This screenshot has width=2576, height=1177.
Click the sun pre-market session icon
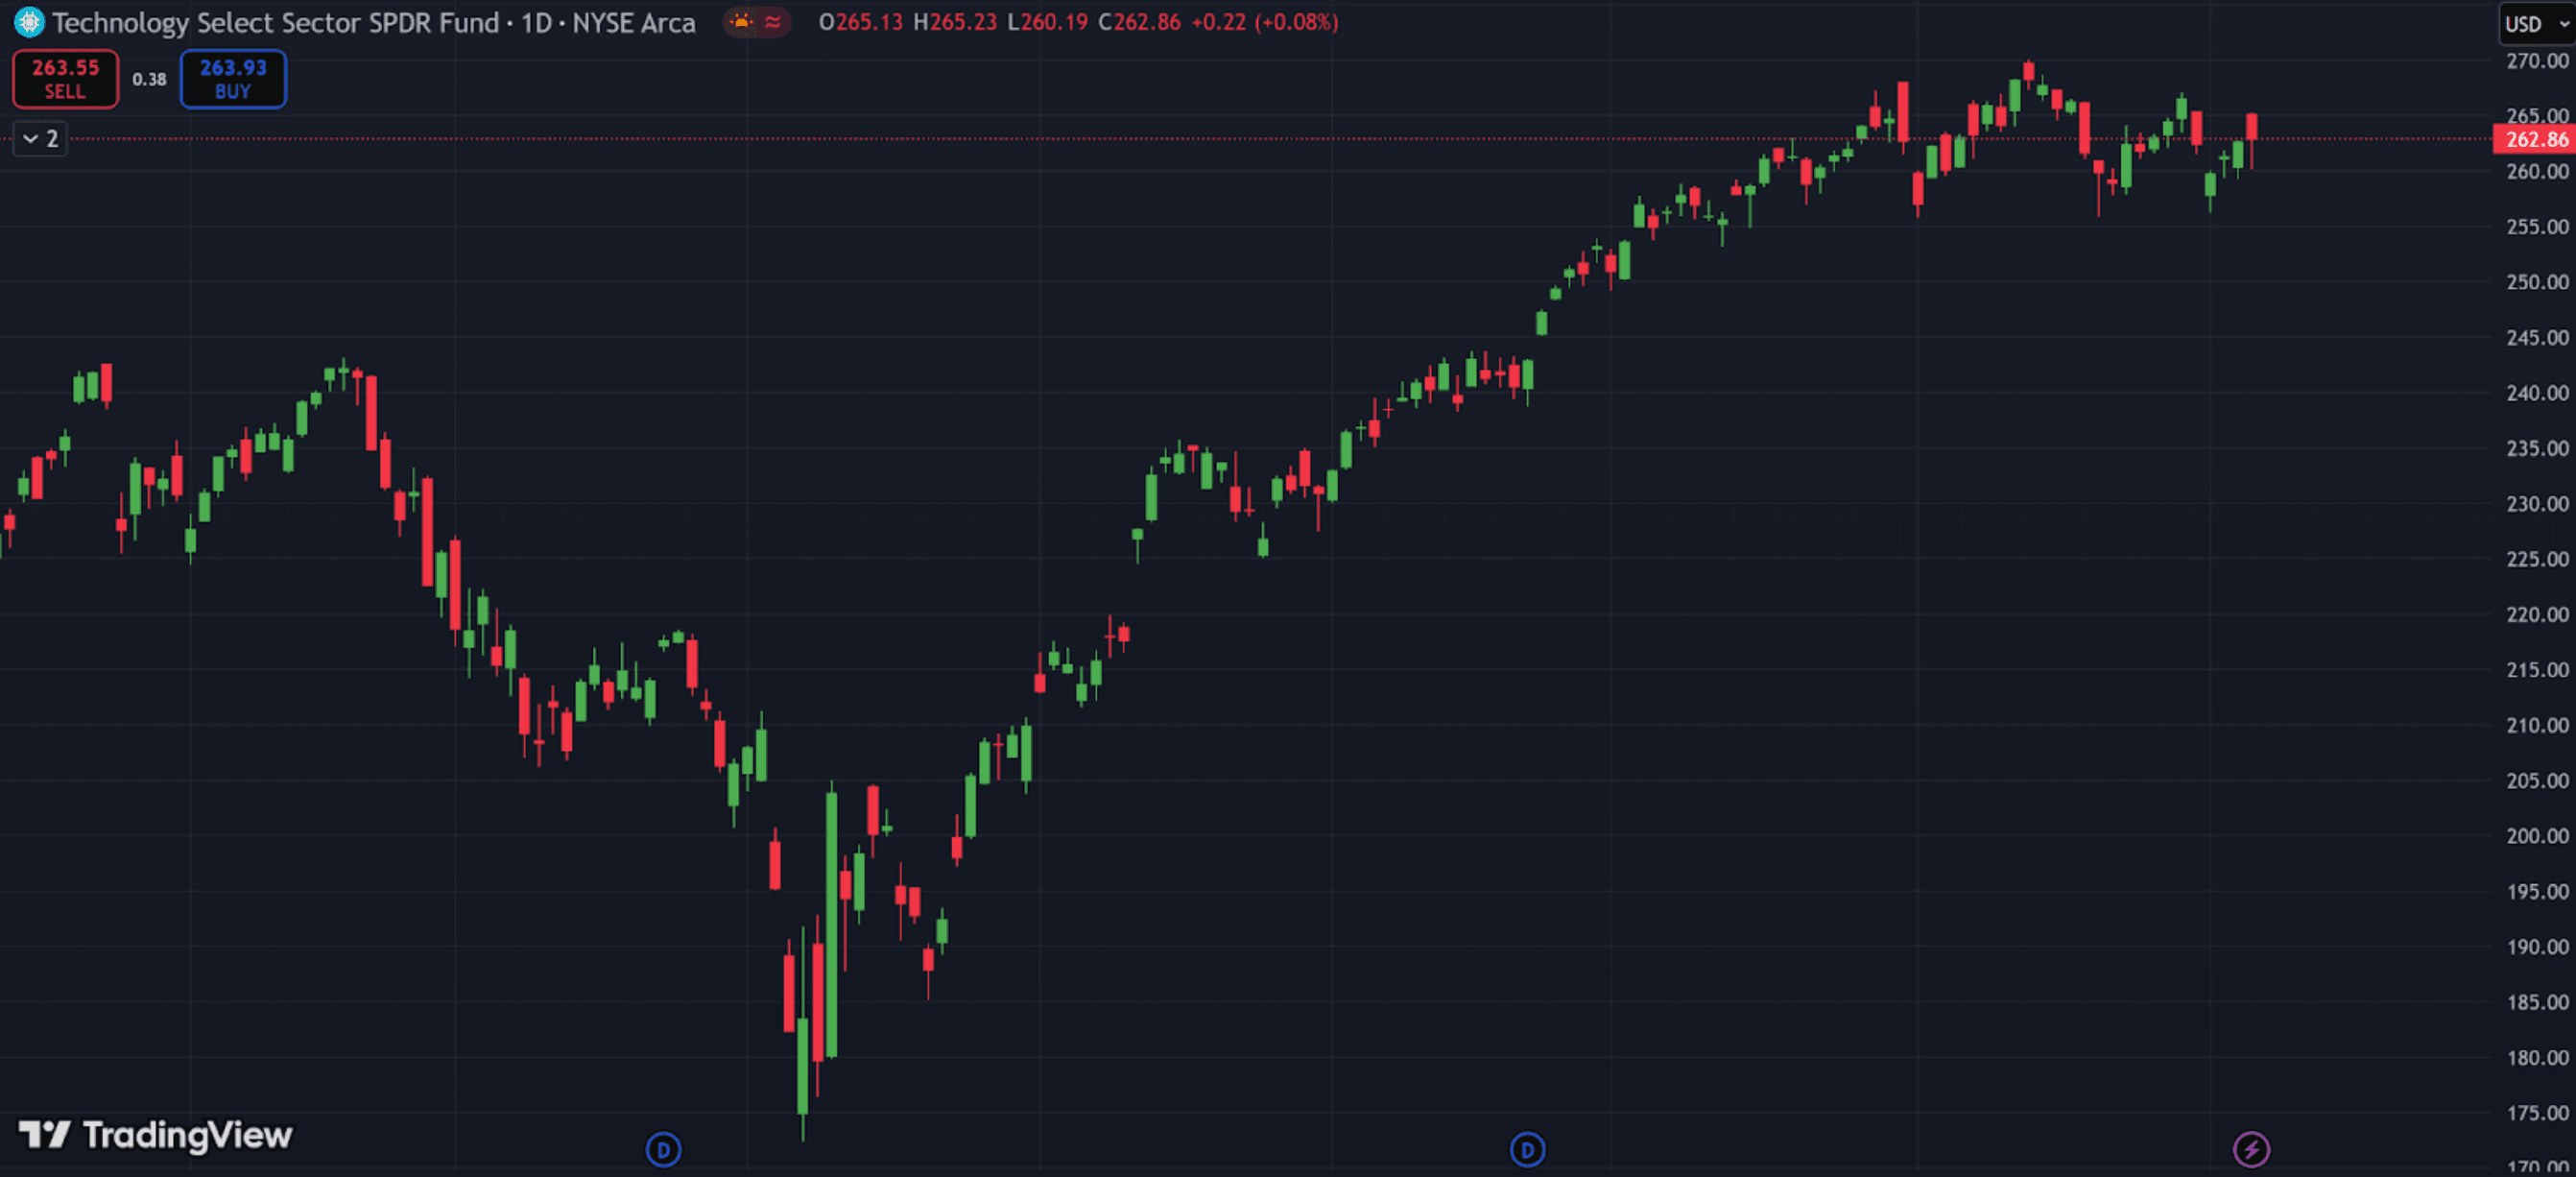[741, 21]
